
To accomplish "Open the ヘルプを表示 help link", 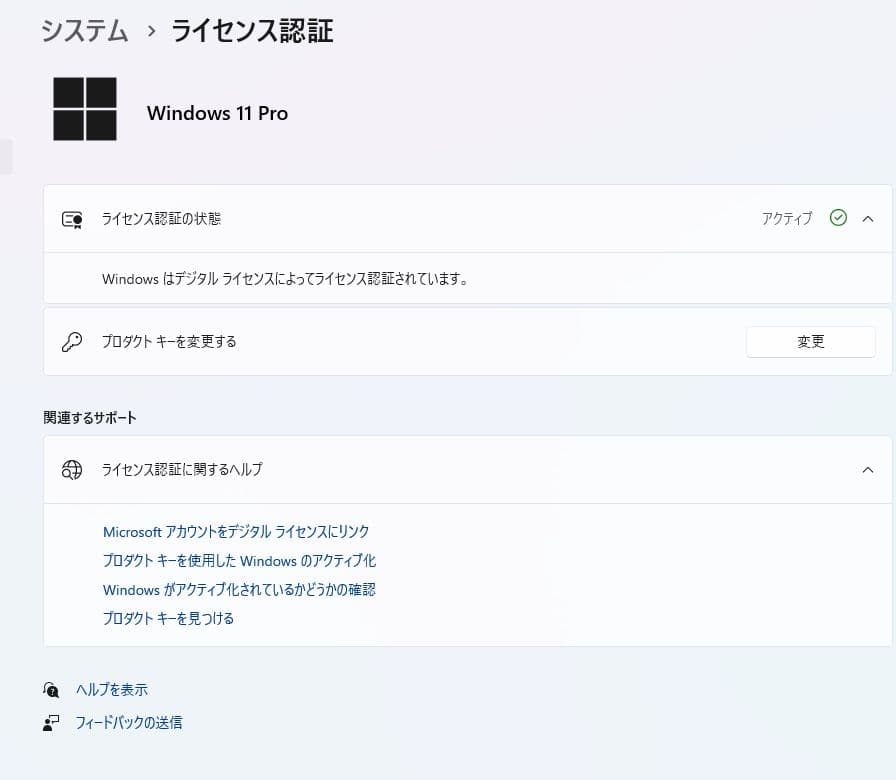I will [113, 689].
